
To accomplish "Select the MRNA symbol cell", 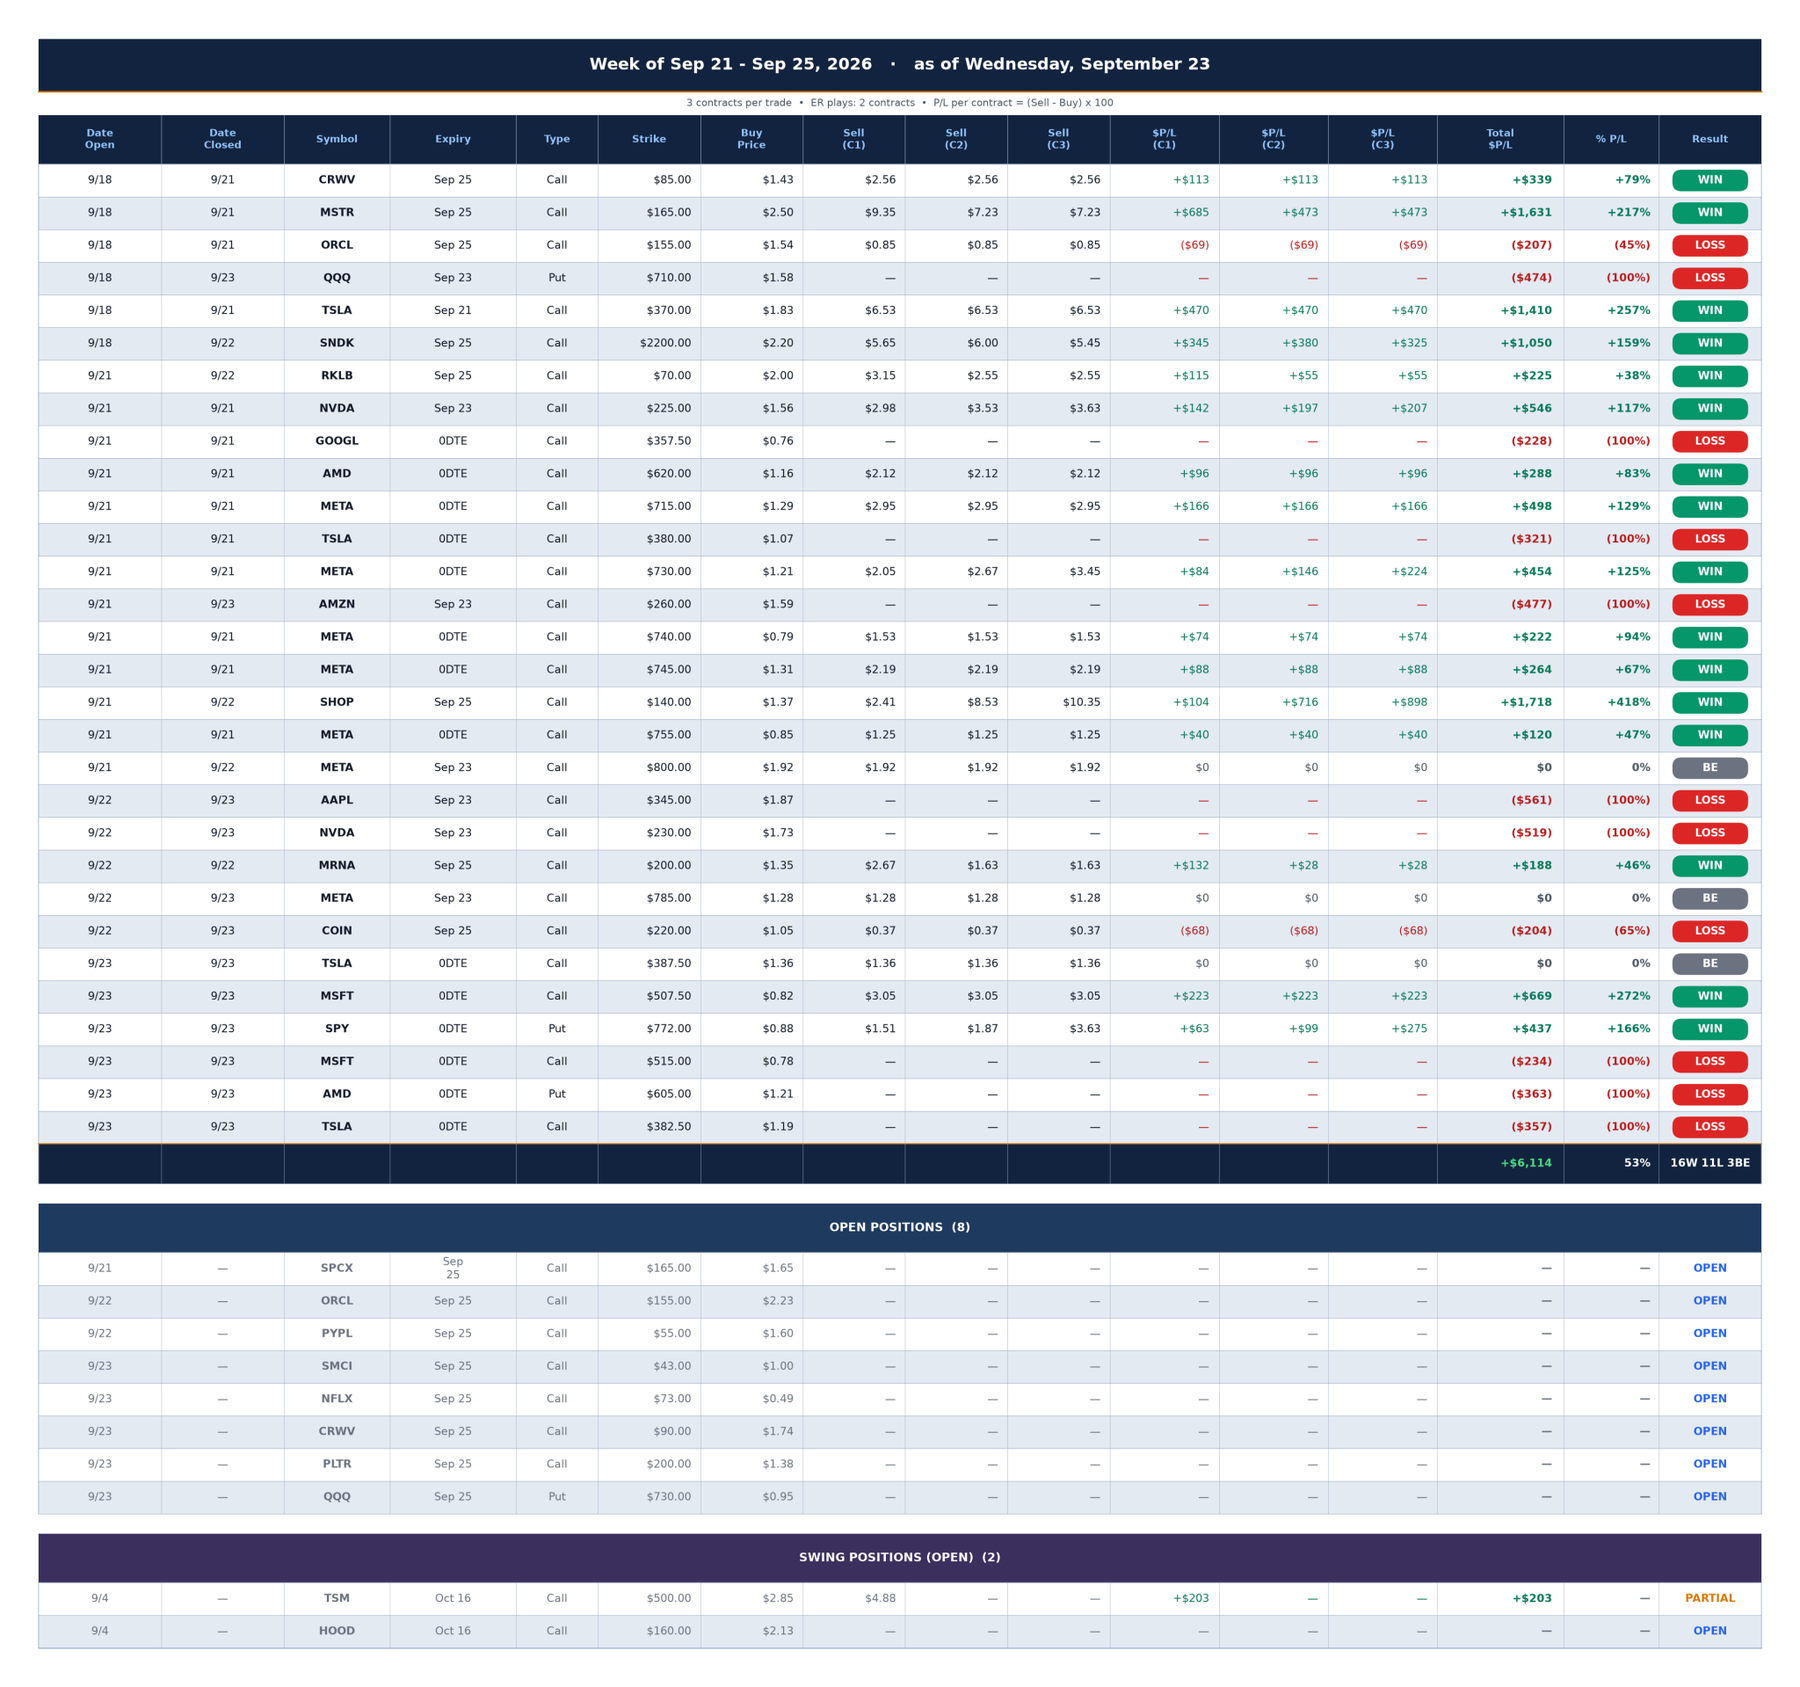I will (x=337, y=866).
